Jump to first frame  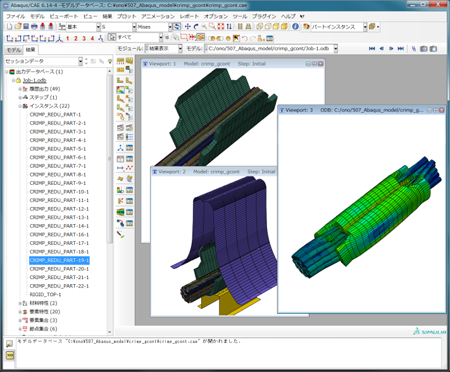[x=372, y=49]
